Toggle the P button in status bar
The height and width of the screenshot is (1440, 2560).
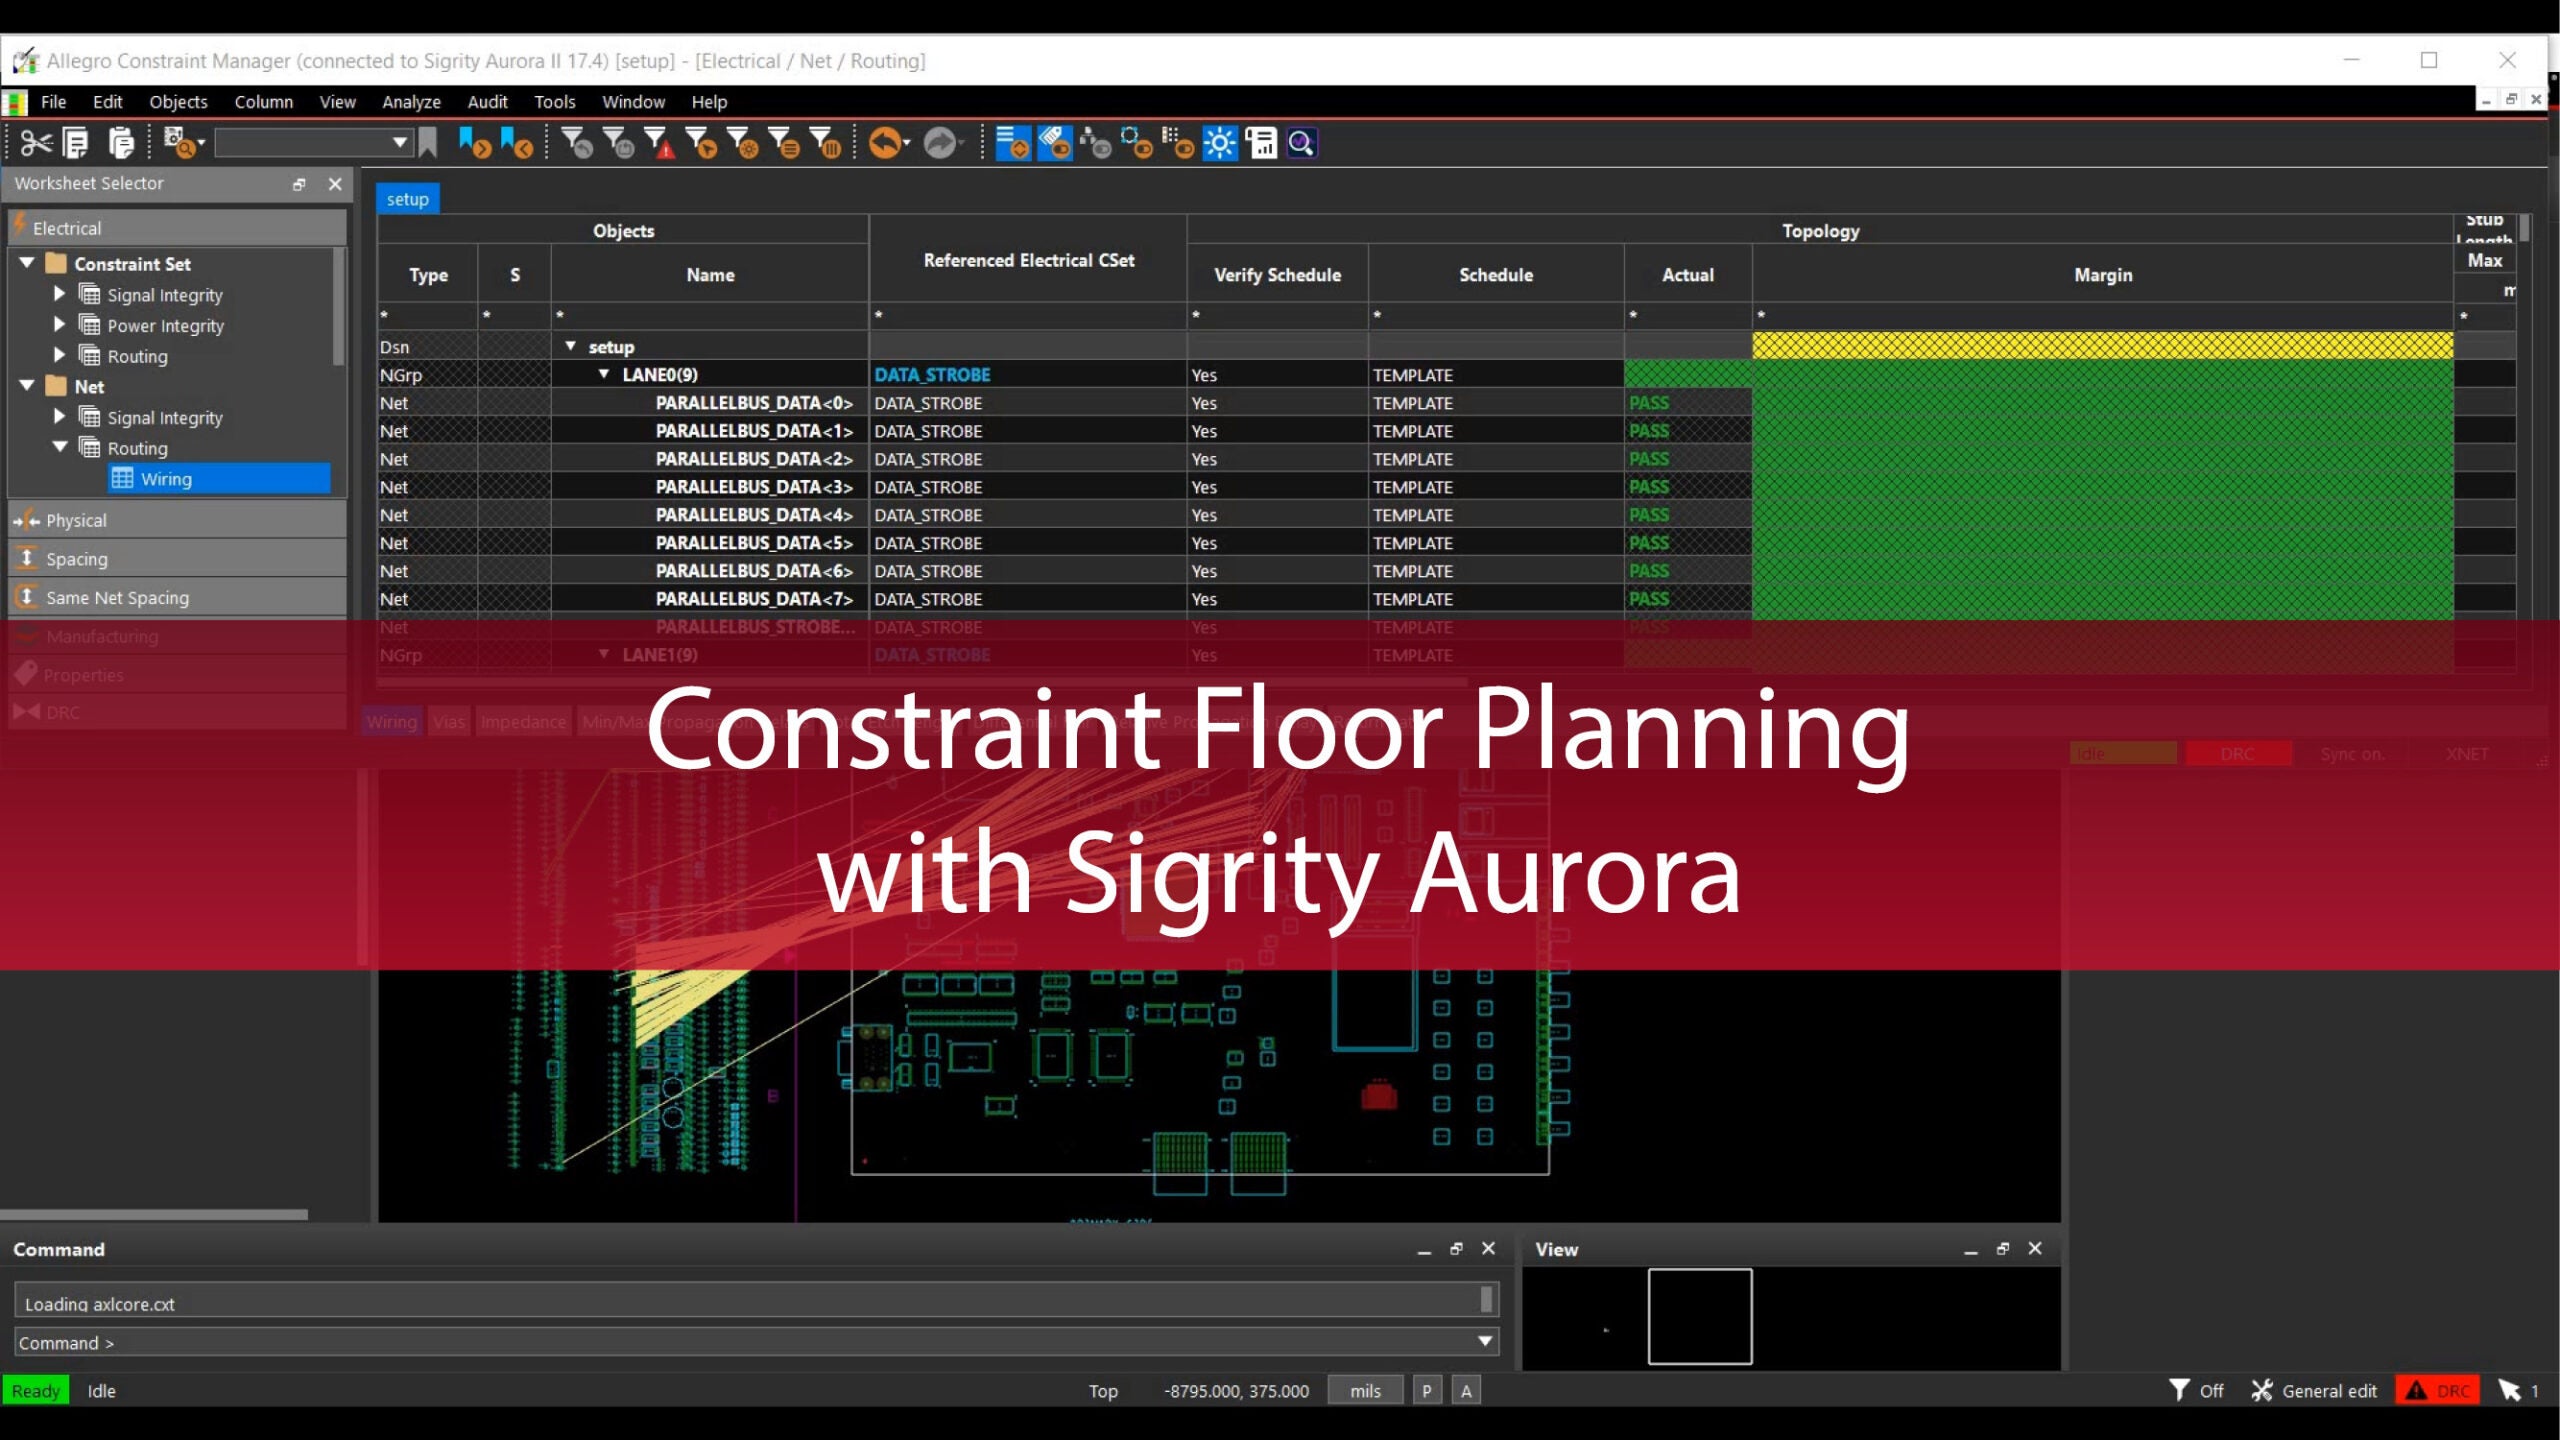tap(1427, 1391)
